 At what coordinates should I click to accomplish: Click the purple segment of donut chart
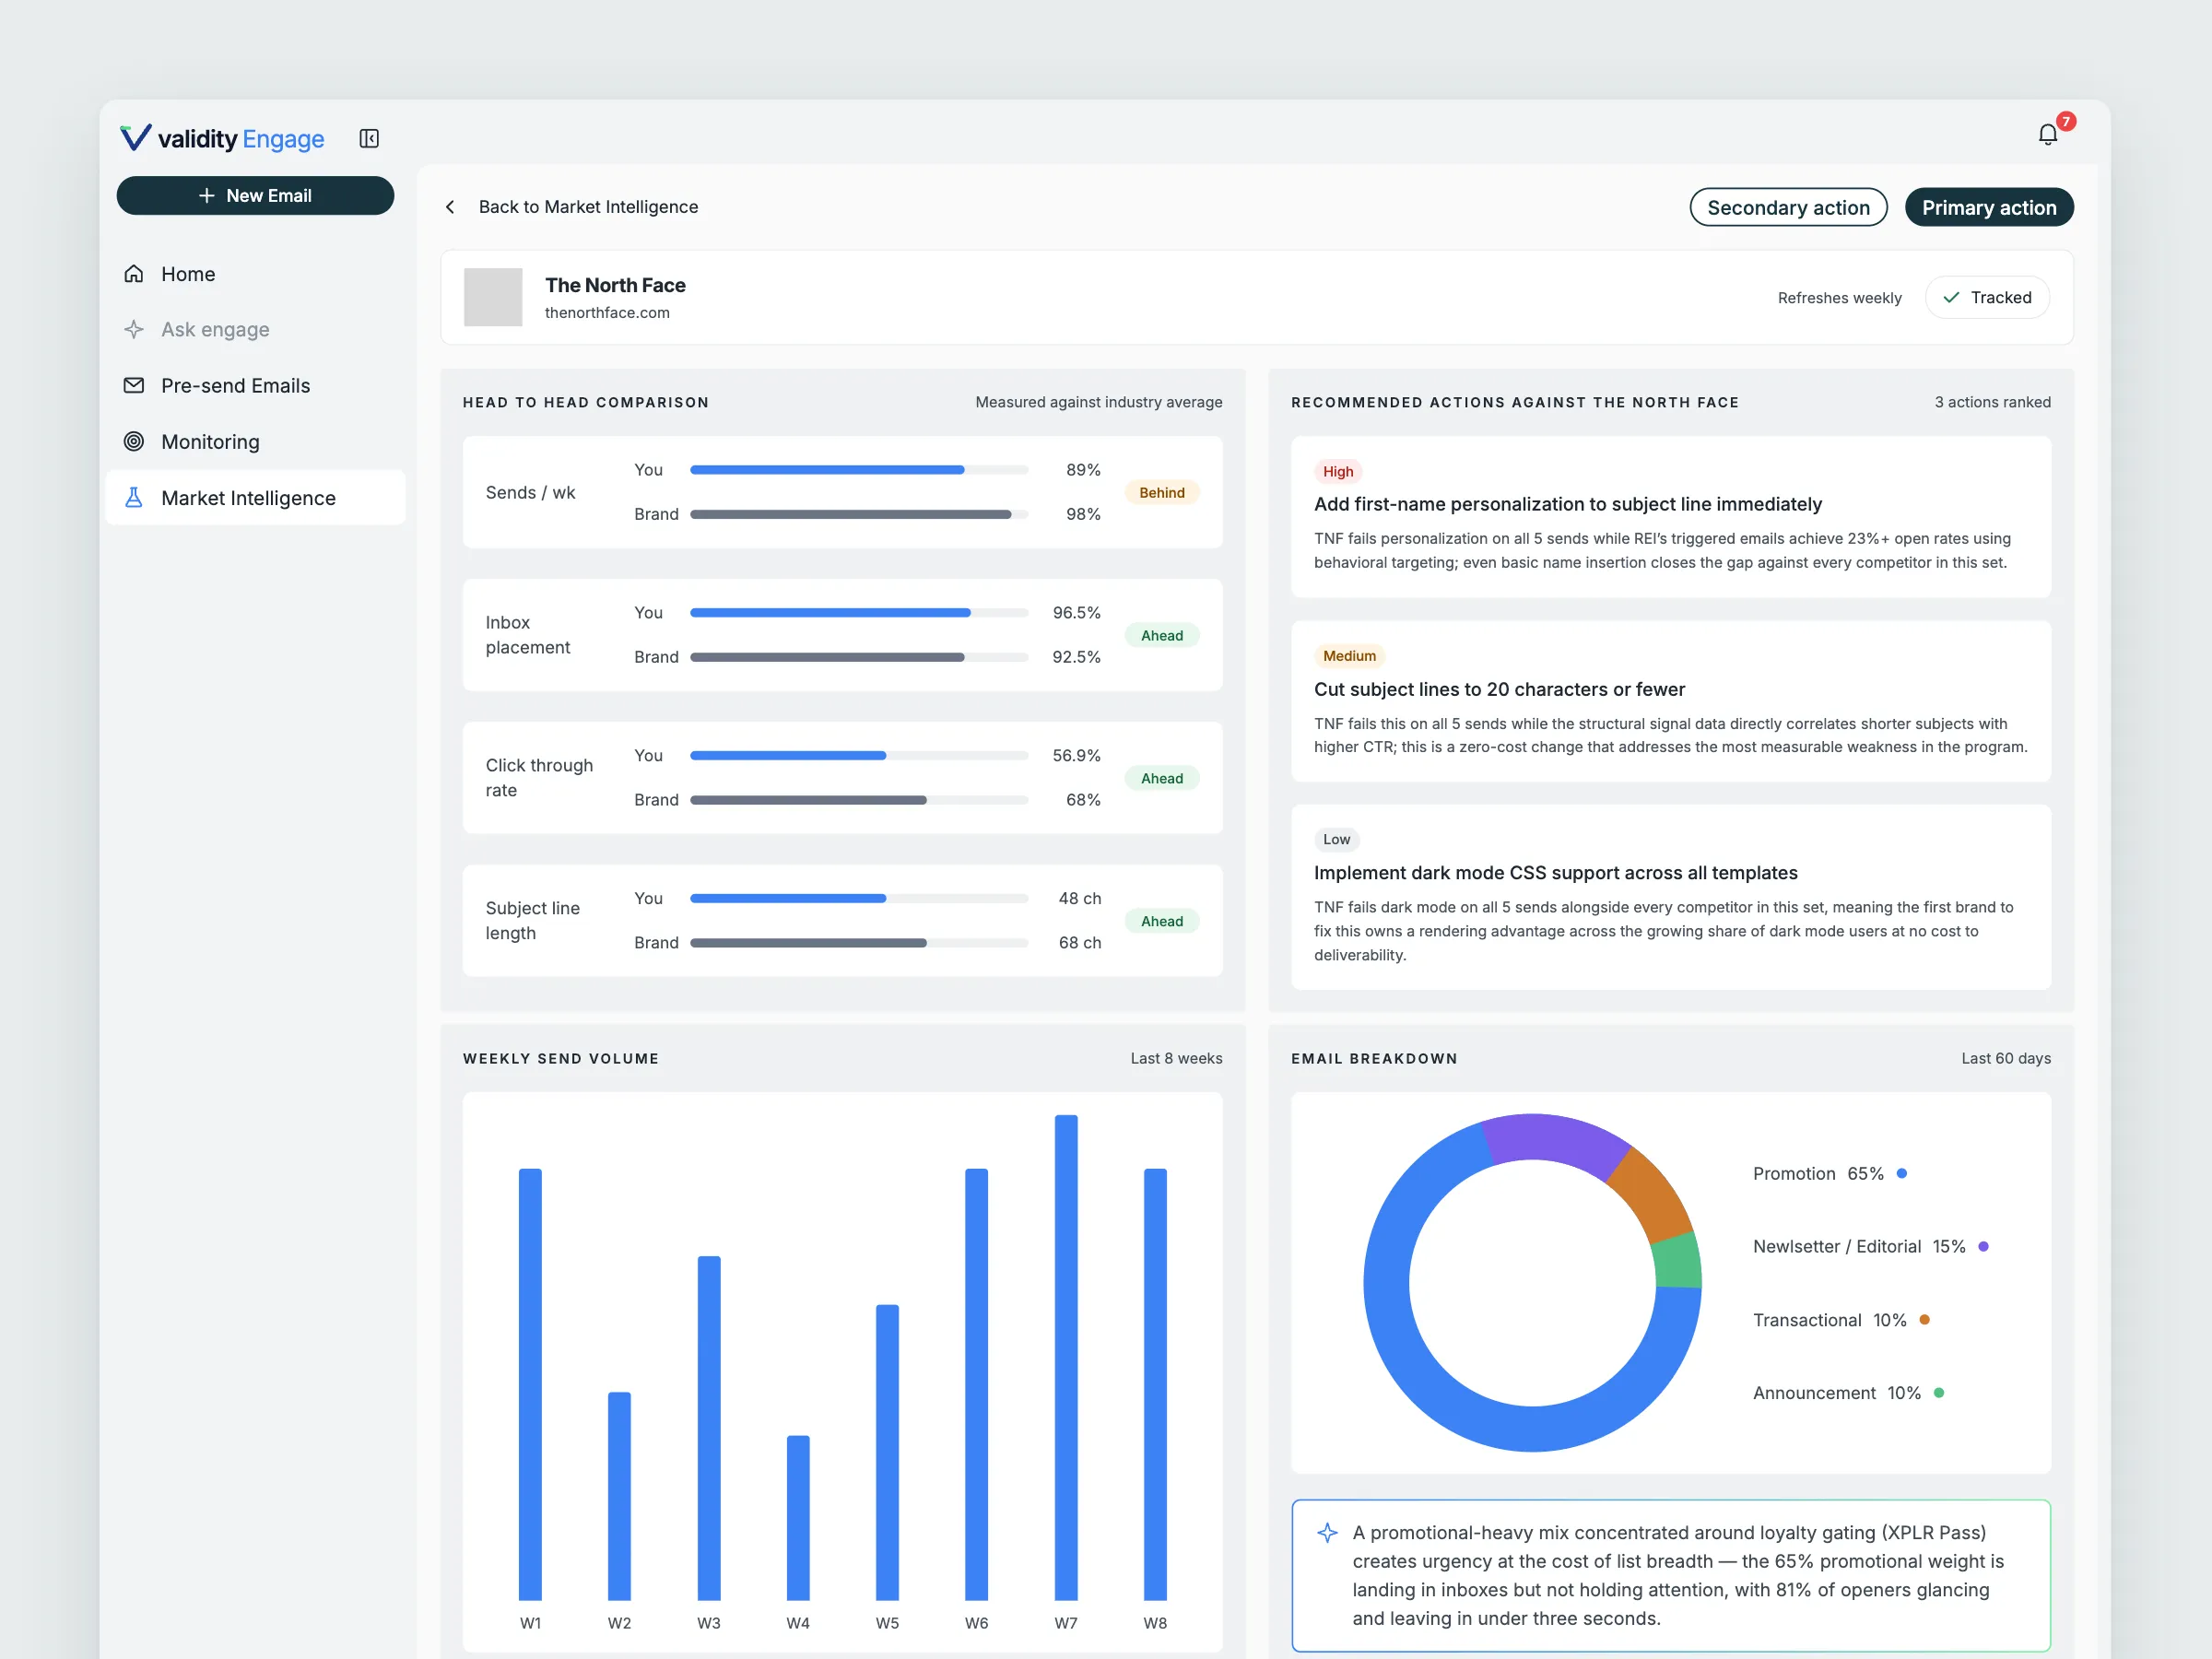(1556, 1138)
